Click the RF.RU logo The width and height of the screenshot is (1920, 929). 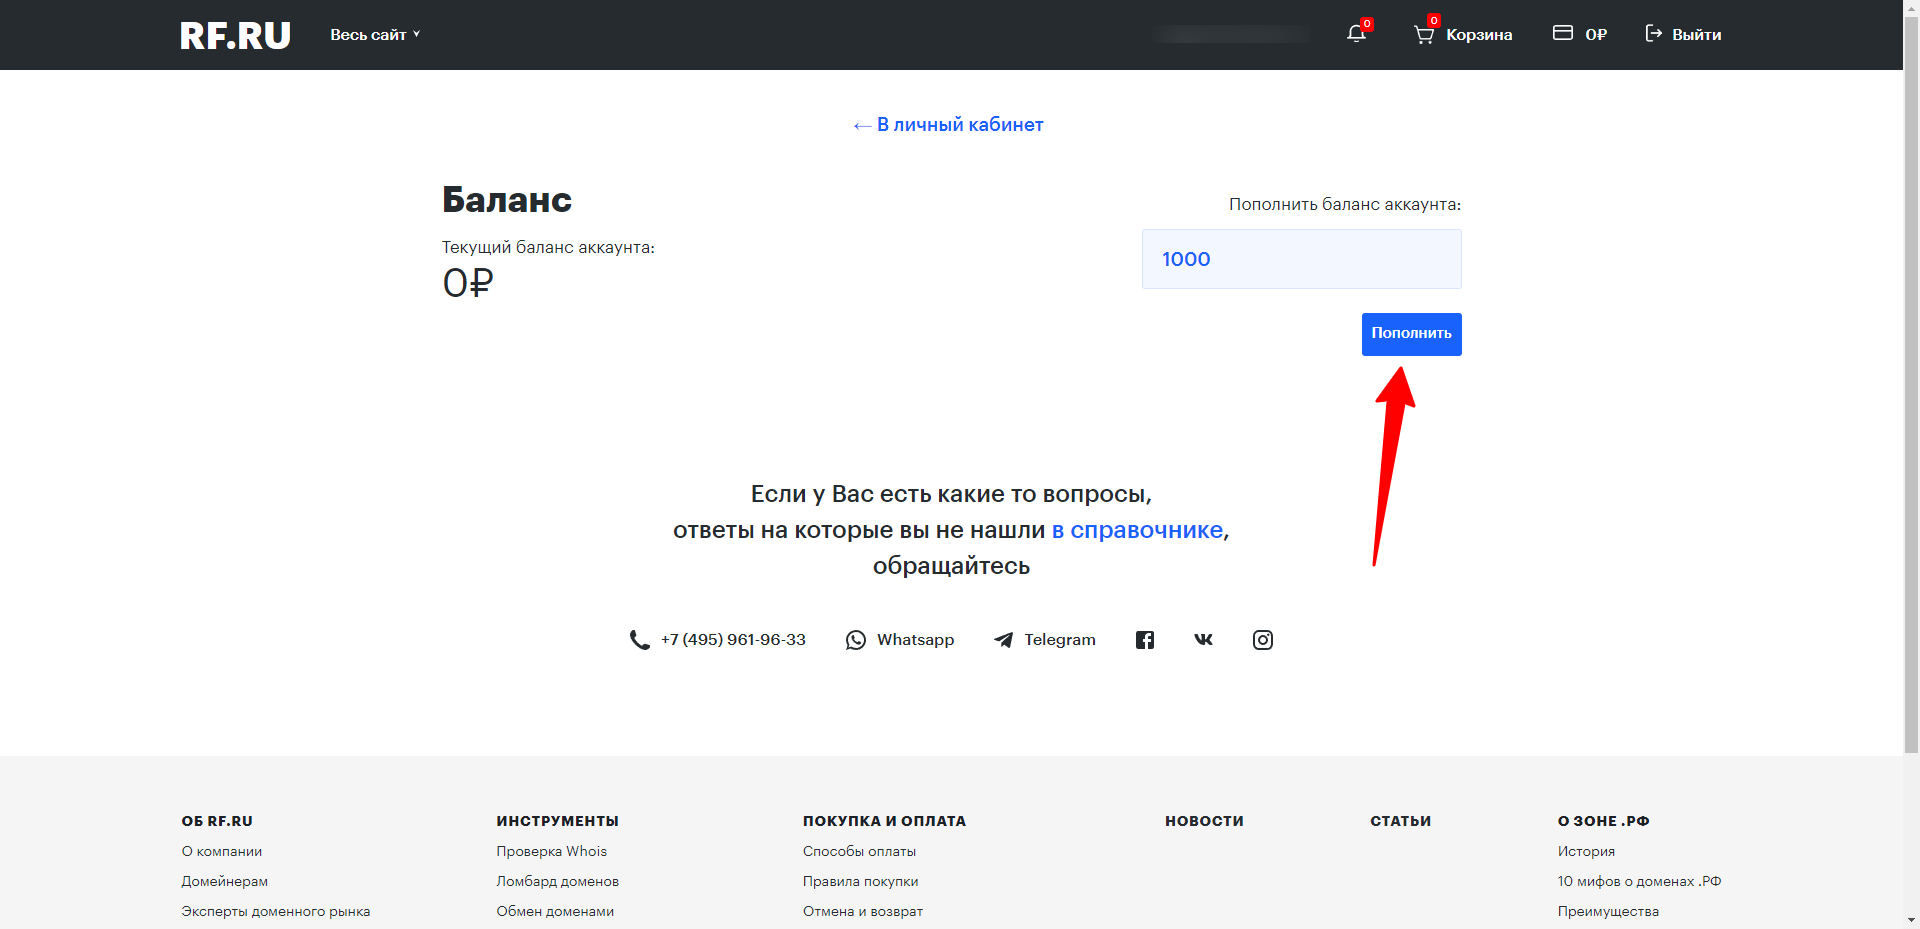[235, 36]
